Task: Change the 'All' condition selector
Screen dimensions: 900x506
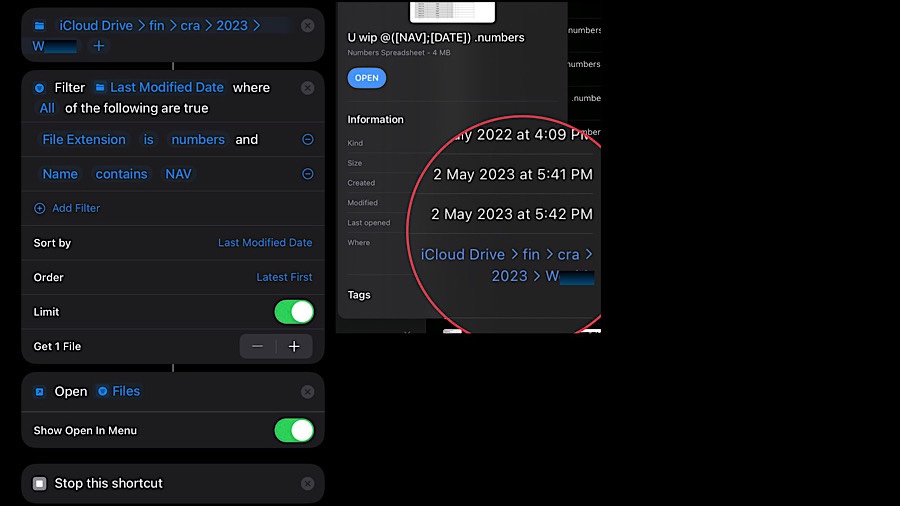Action: pyautogui.click(x=47, y=108)
